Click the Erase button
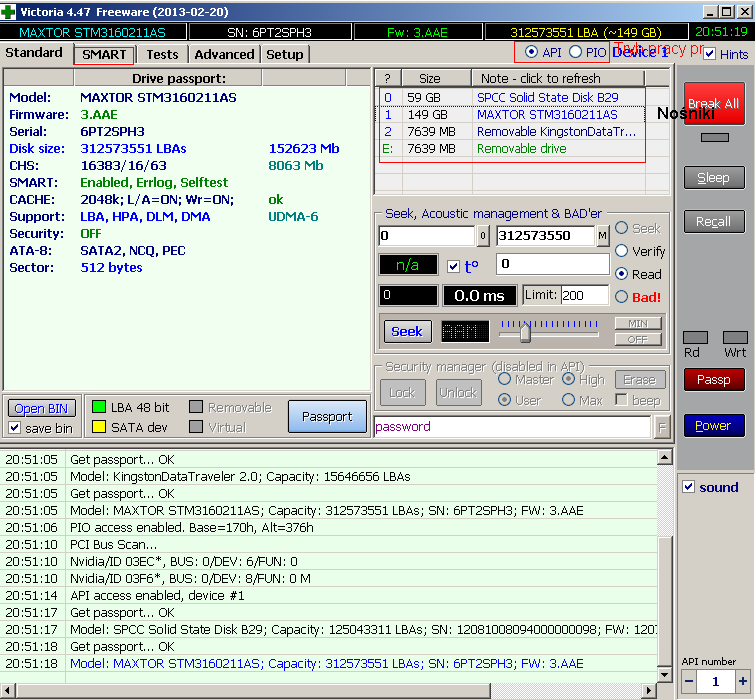Viewport: 755px width, 700px height. pyautogui.click(x=640, y=379)
